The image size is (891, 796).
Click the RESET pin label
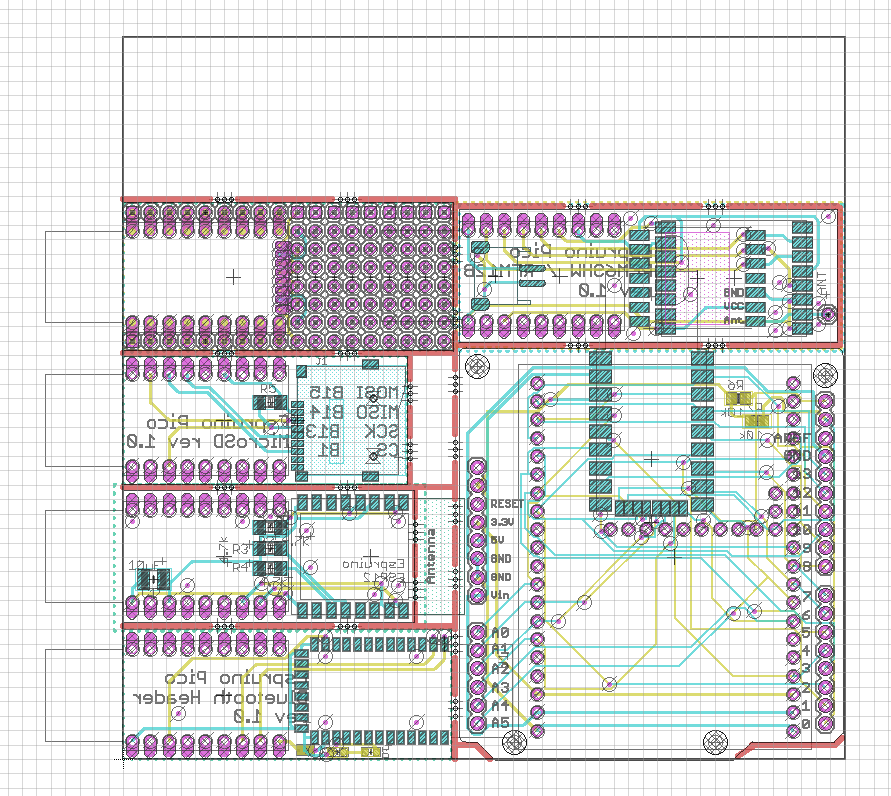(507, 503)
